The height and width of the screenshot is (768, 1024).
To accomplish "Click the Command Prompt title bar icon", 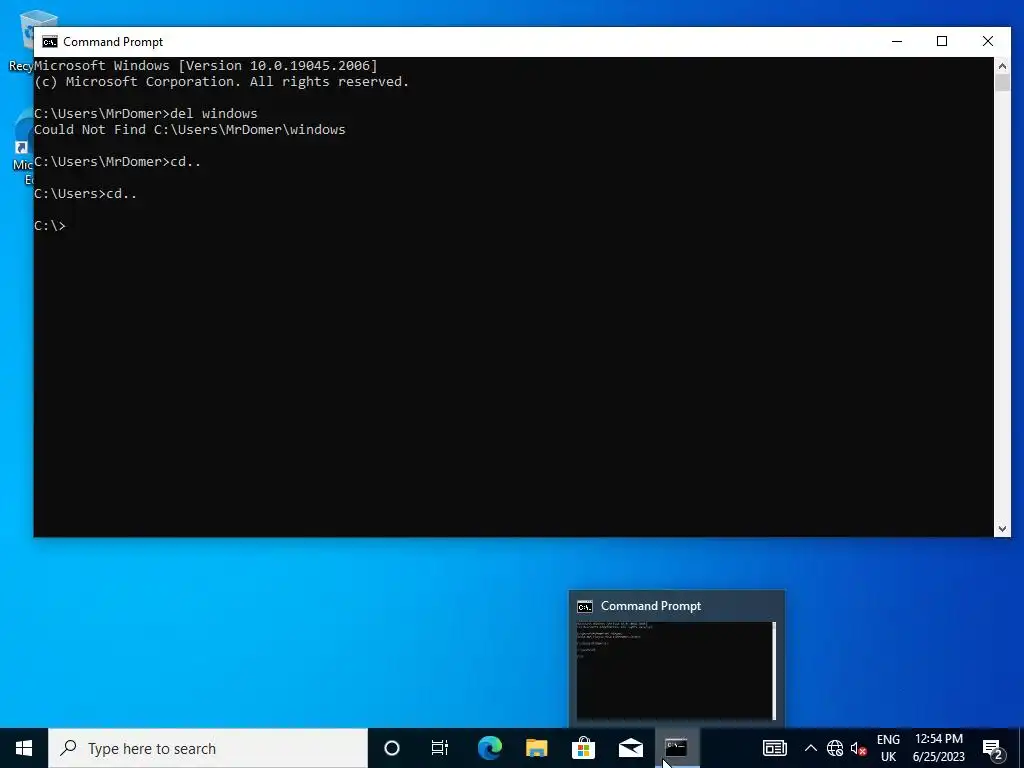I will tap(50, 42).
